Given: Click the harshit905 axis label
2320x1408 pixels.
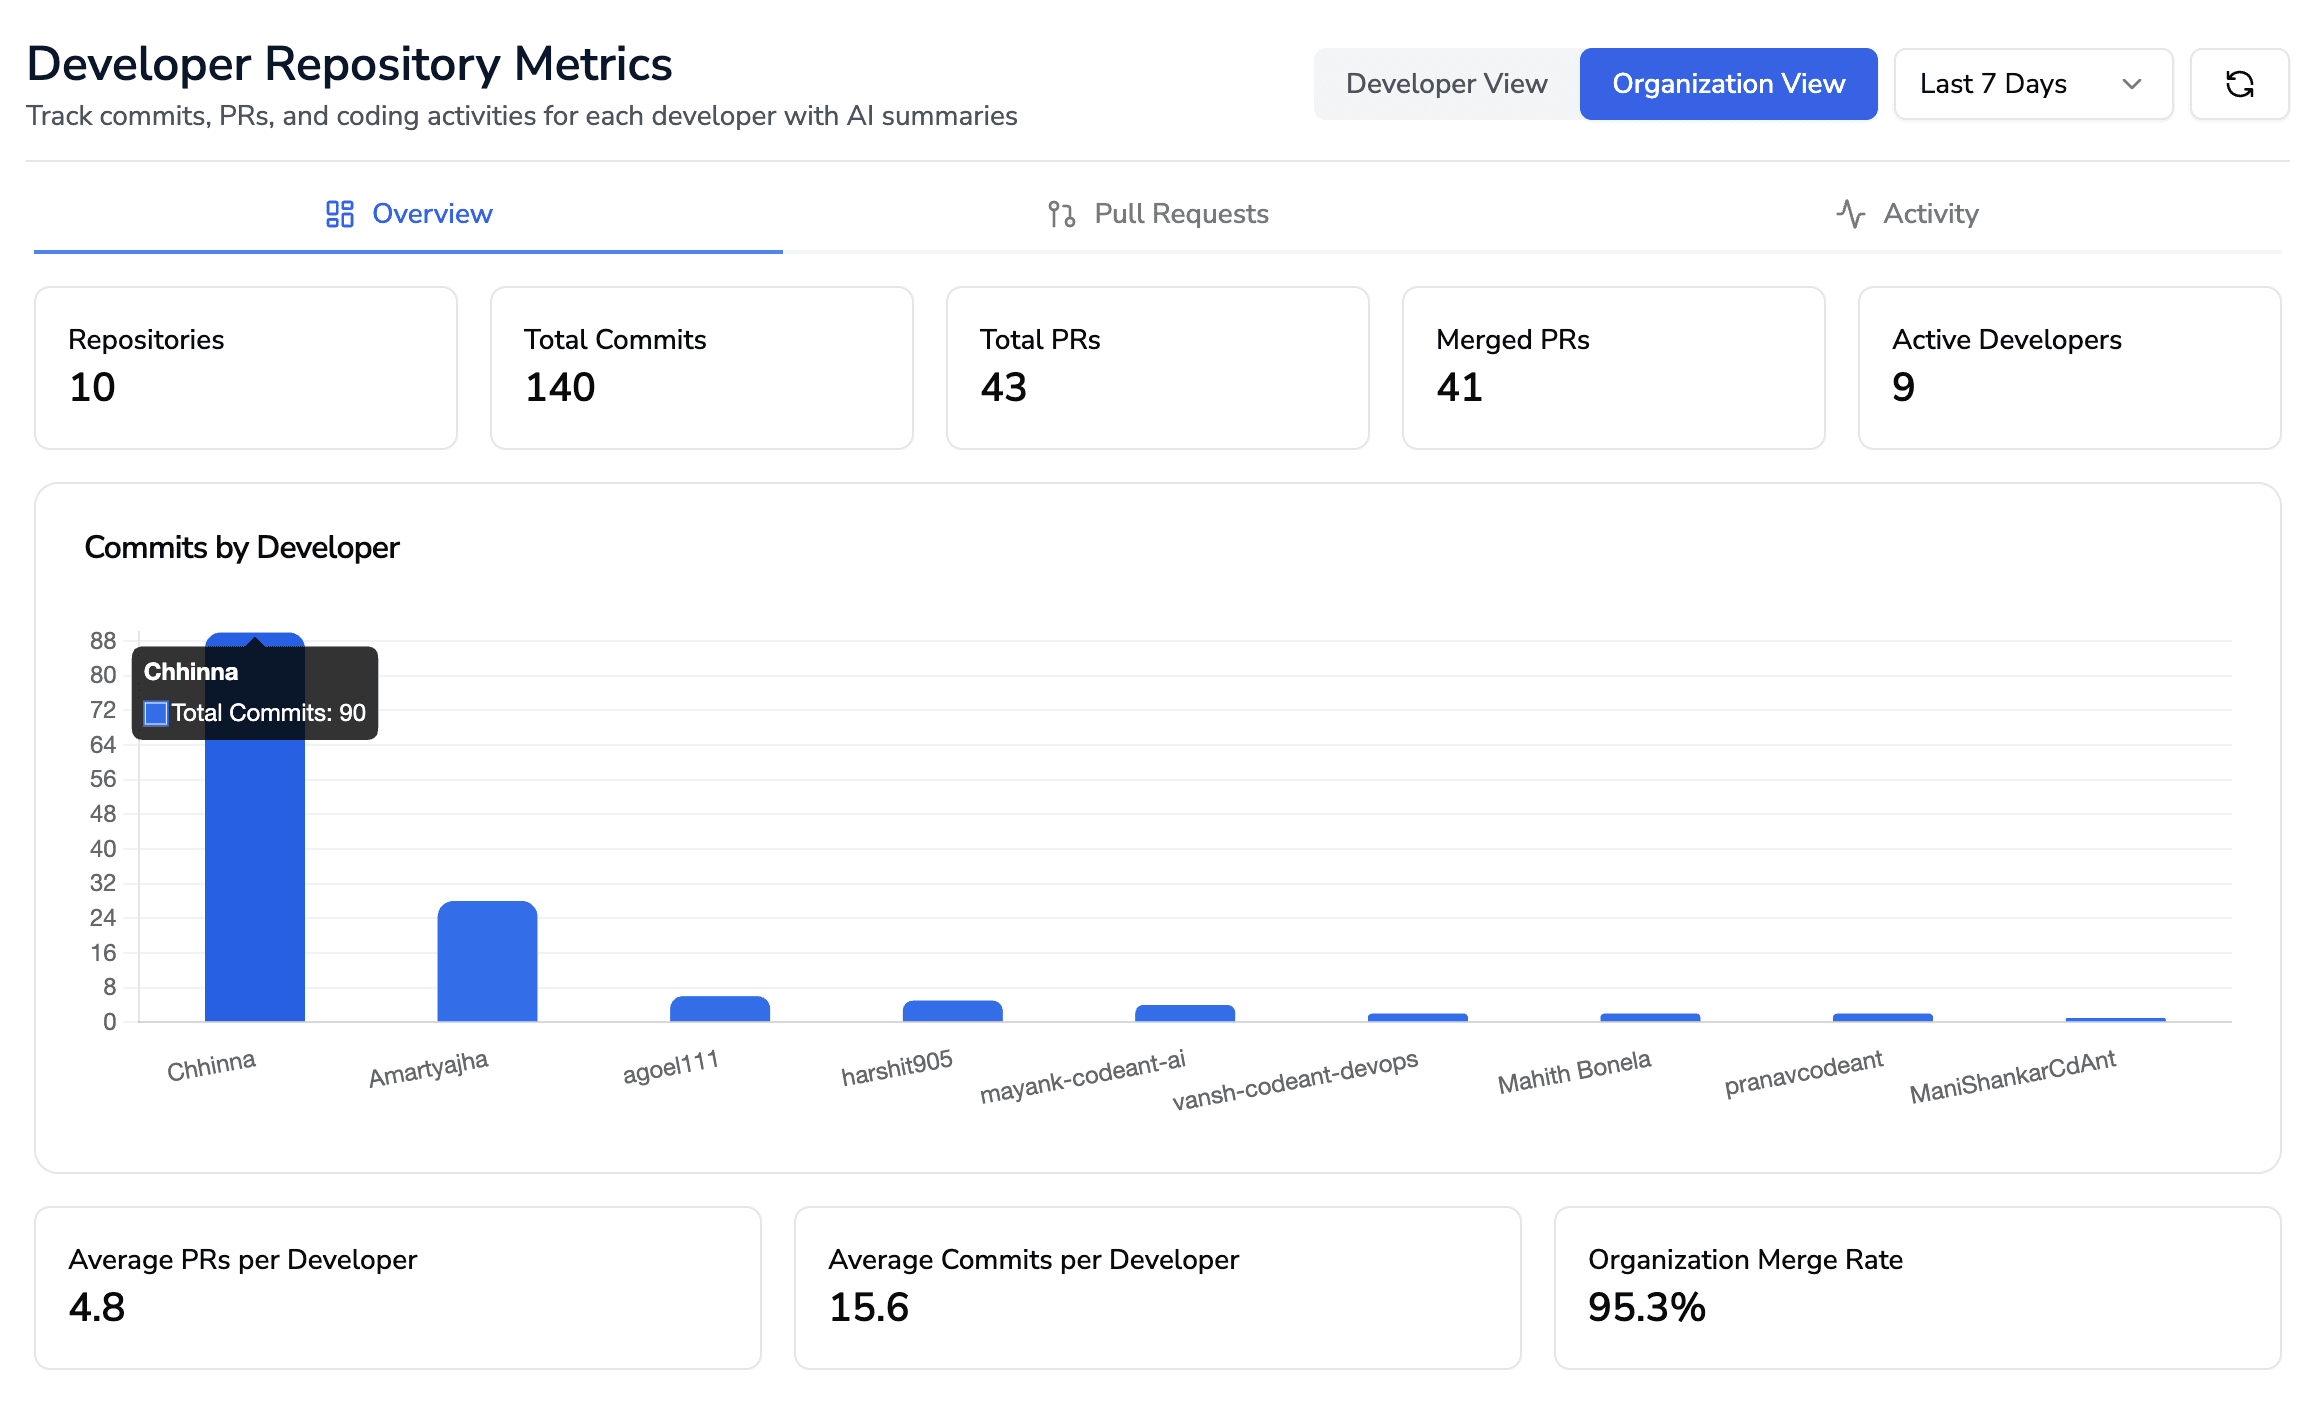Looking at the screenshot, I should click(x=897, y=1068).
